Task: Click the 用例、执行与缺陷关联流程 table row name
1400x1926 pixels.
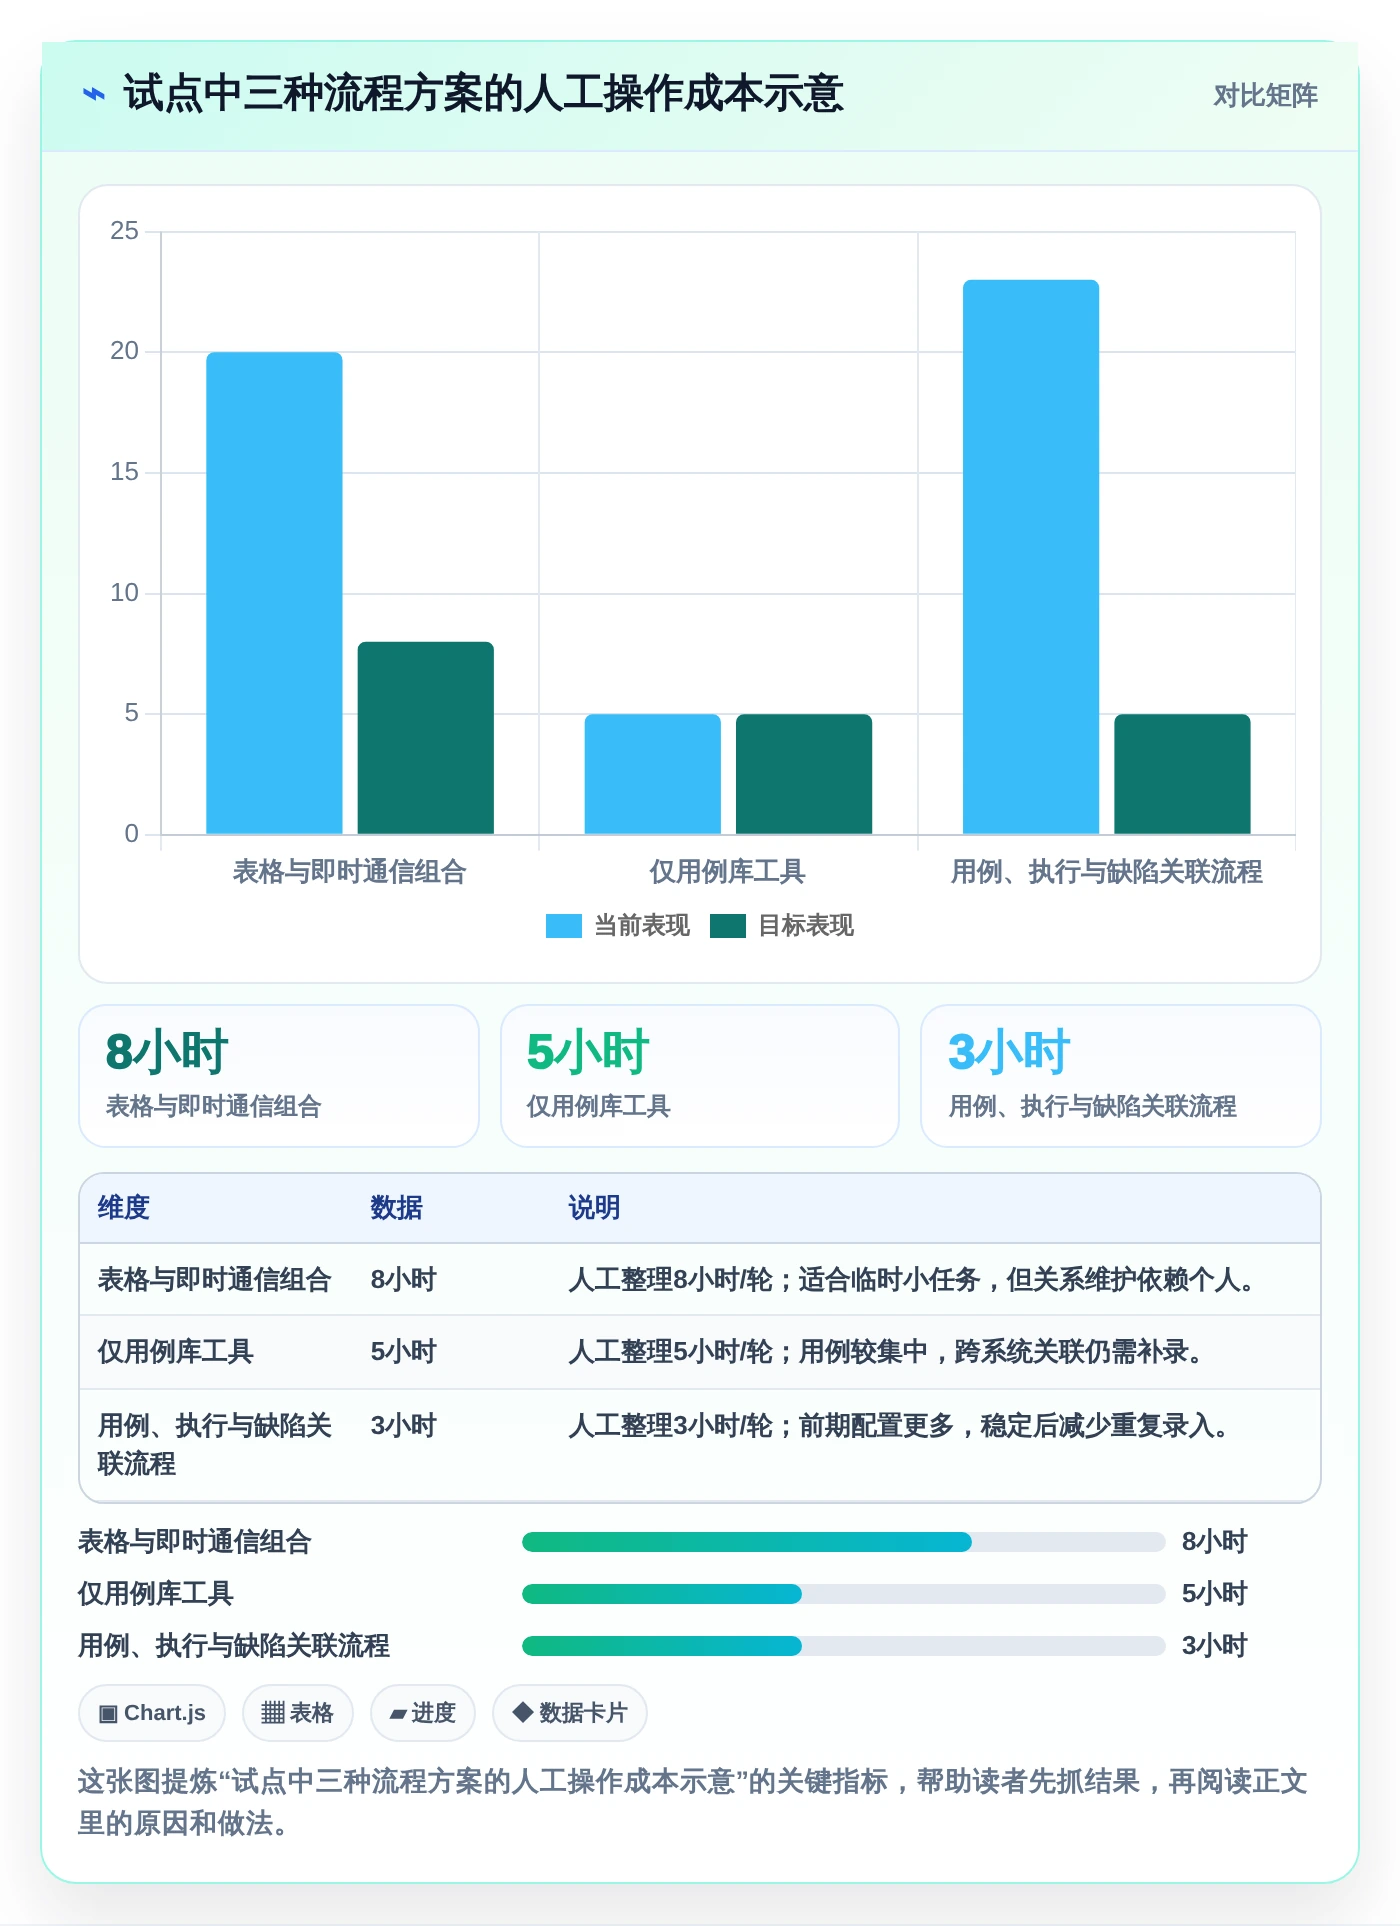Action: tap(214, 1445)
